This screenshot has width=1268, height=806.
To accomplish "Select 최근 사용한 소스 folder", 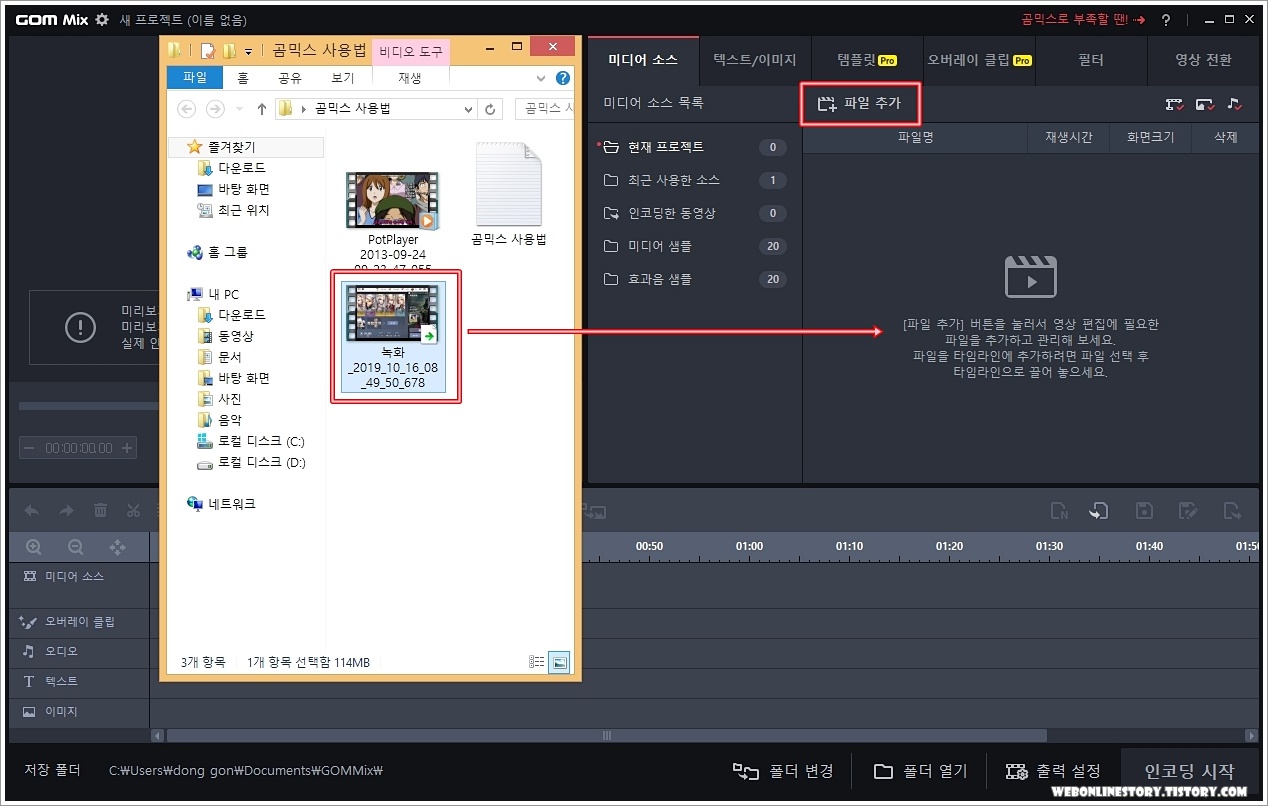I will click(x=694, y=180).
